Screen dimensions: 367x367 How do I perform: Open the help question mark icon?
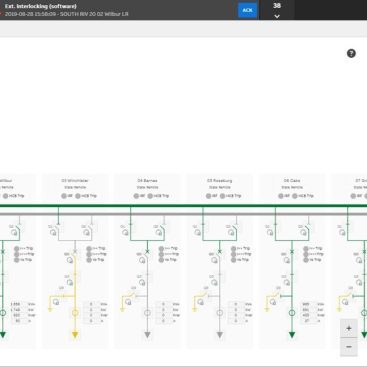(x=351, y=53)
